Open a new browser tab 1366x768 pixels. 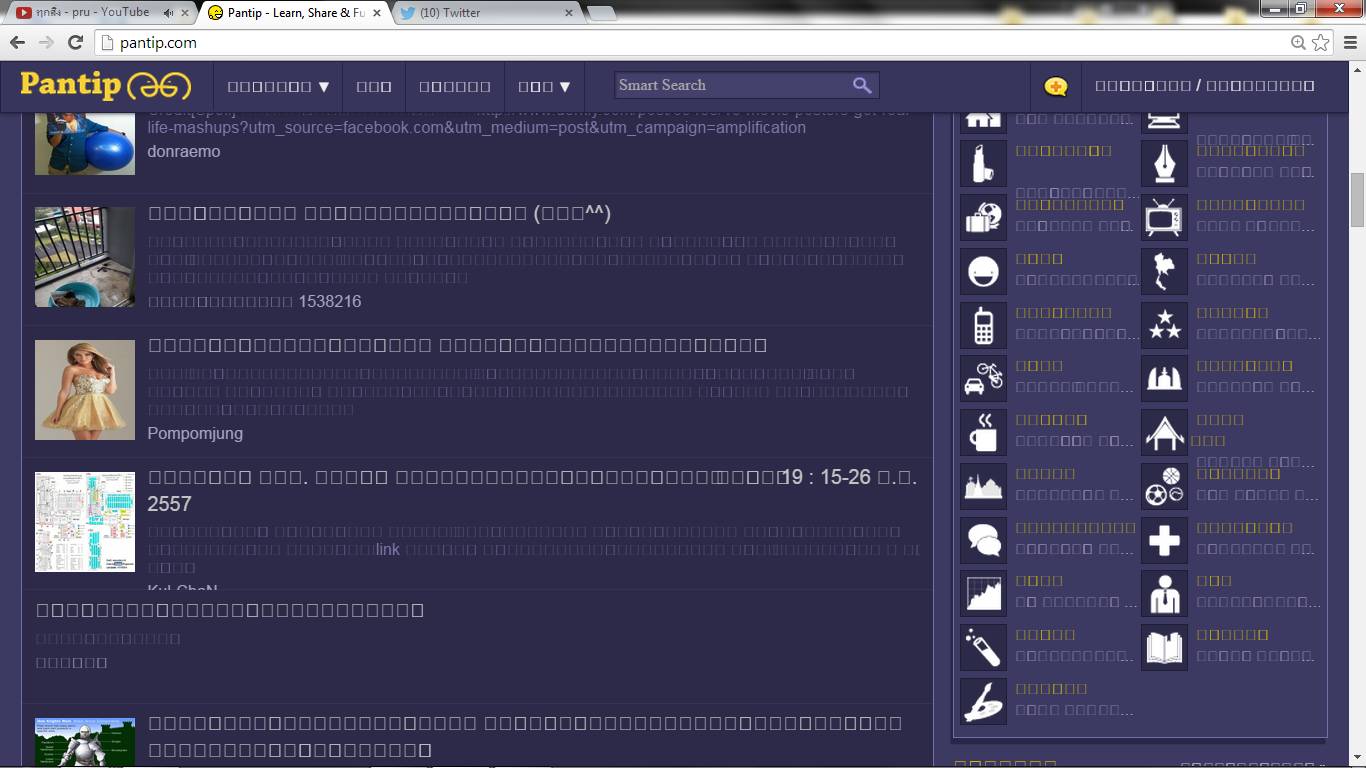pyautogui.click(x=601, y=13)
